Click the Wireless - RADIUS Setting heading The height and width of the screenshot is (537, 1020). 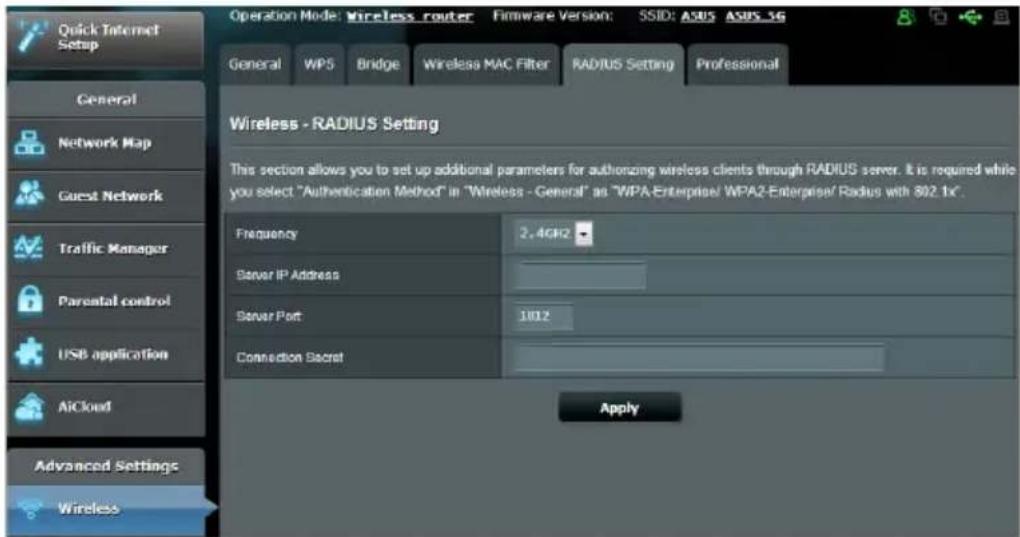[x=334, y=124]
